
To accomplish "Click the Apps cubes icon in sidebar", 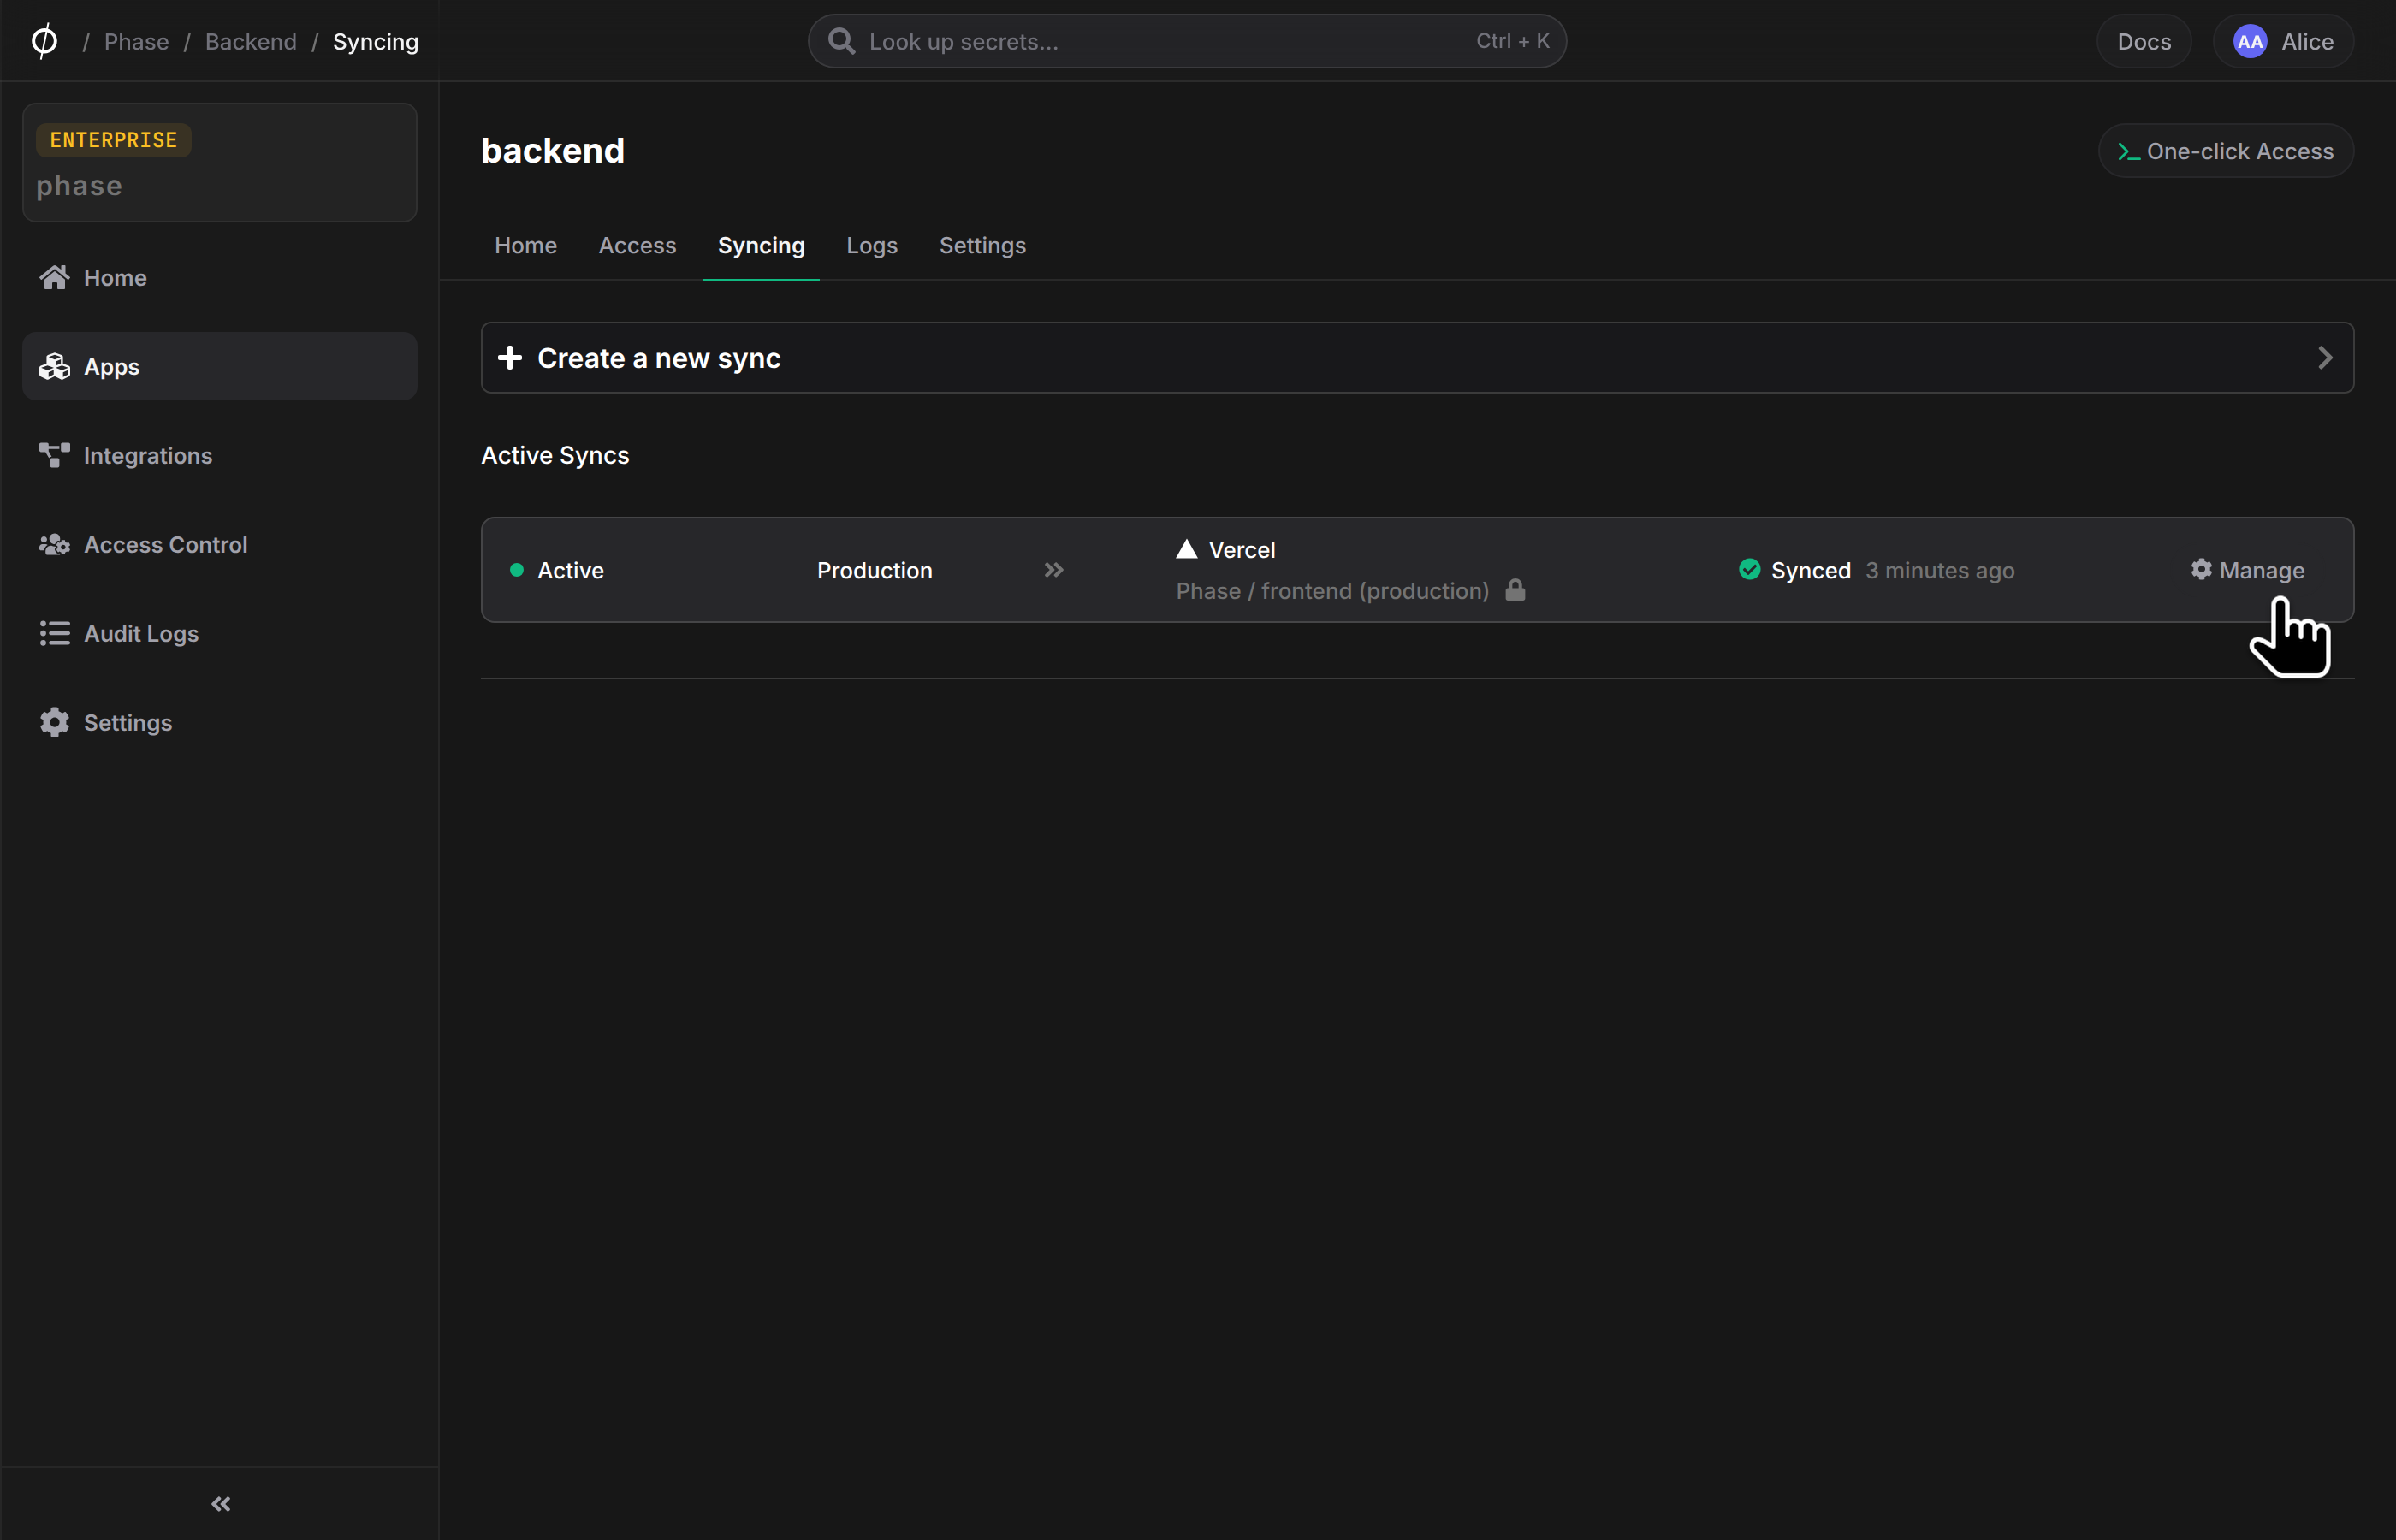I will point(54,367).
